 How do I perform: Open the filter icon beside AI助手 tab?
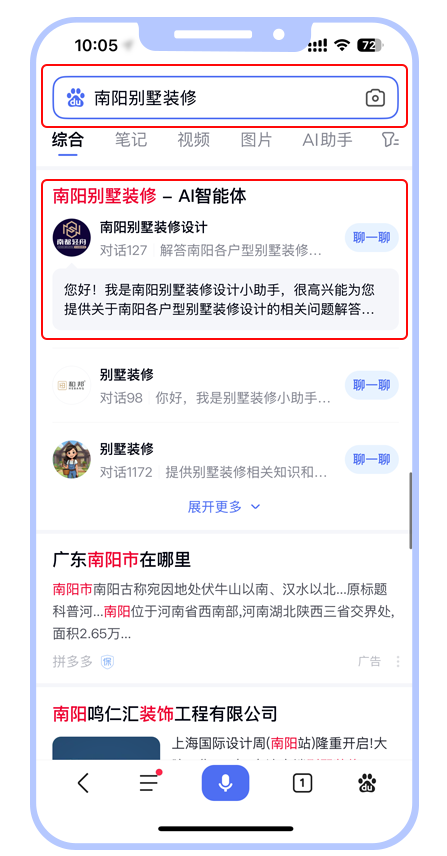(x=390, y=140)
